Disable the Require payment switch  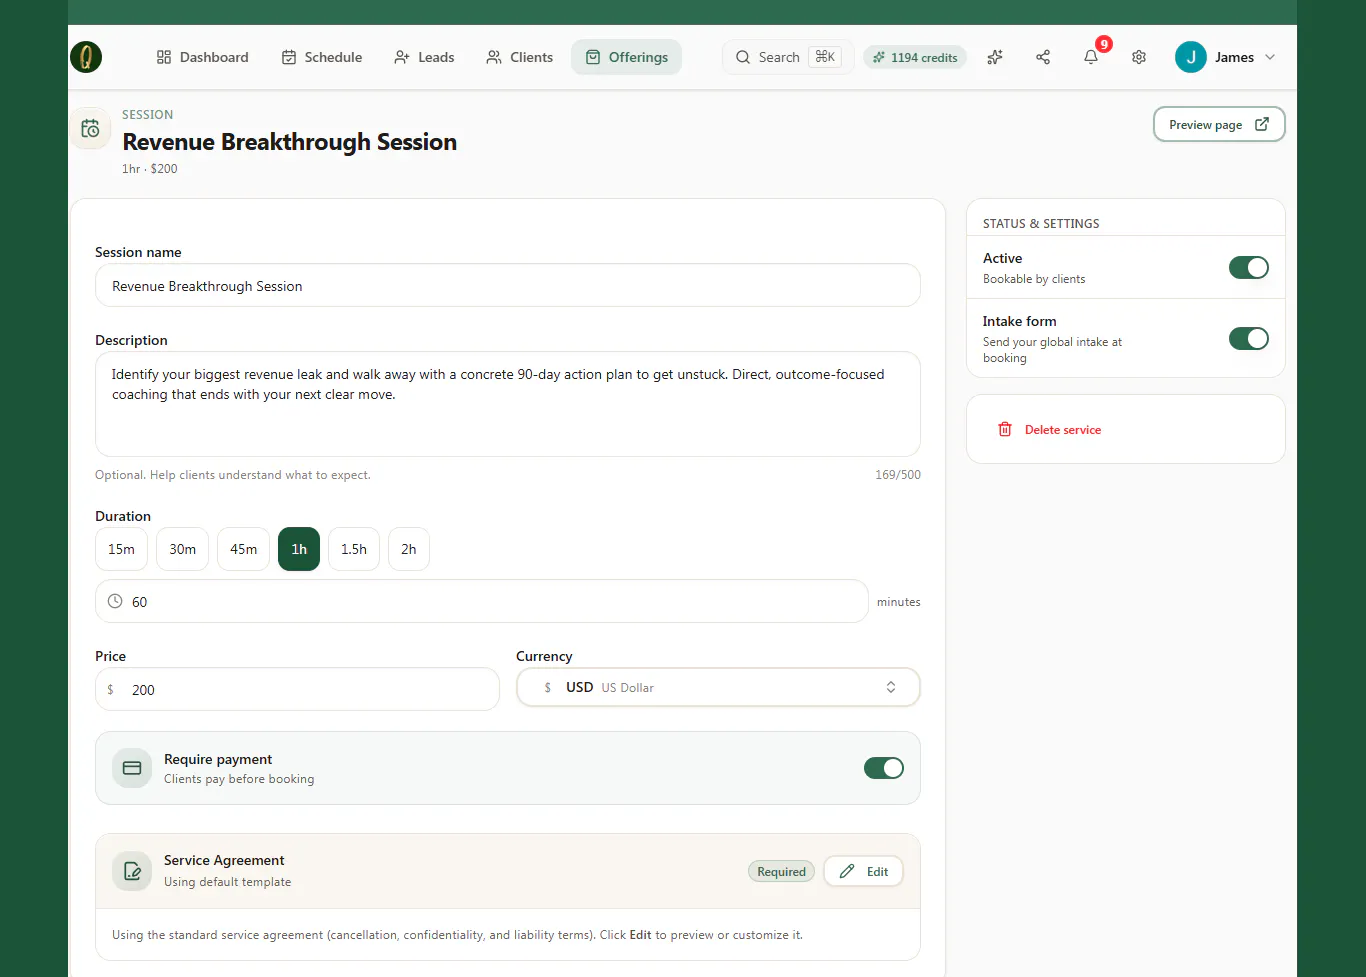(x=884, y=767)
